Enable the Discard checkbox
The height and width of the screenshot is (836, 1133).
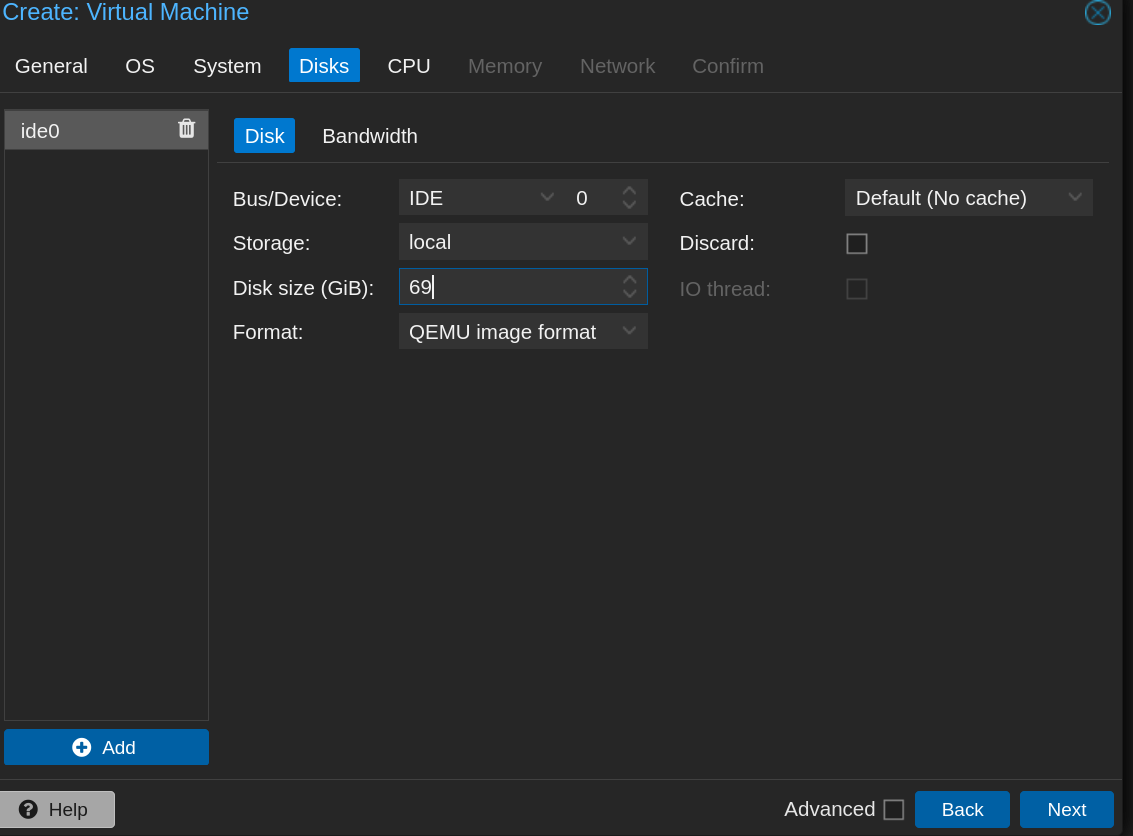(856, 244)
